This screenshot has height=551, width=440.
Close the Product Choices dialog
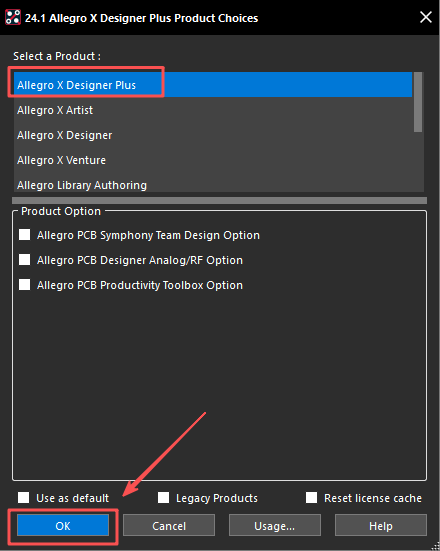click(426, 17)
